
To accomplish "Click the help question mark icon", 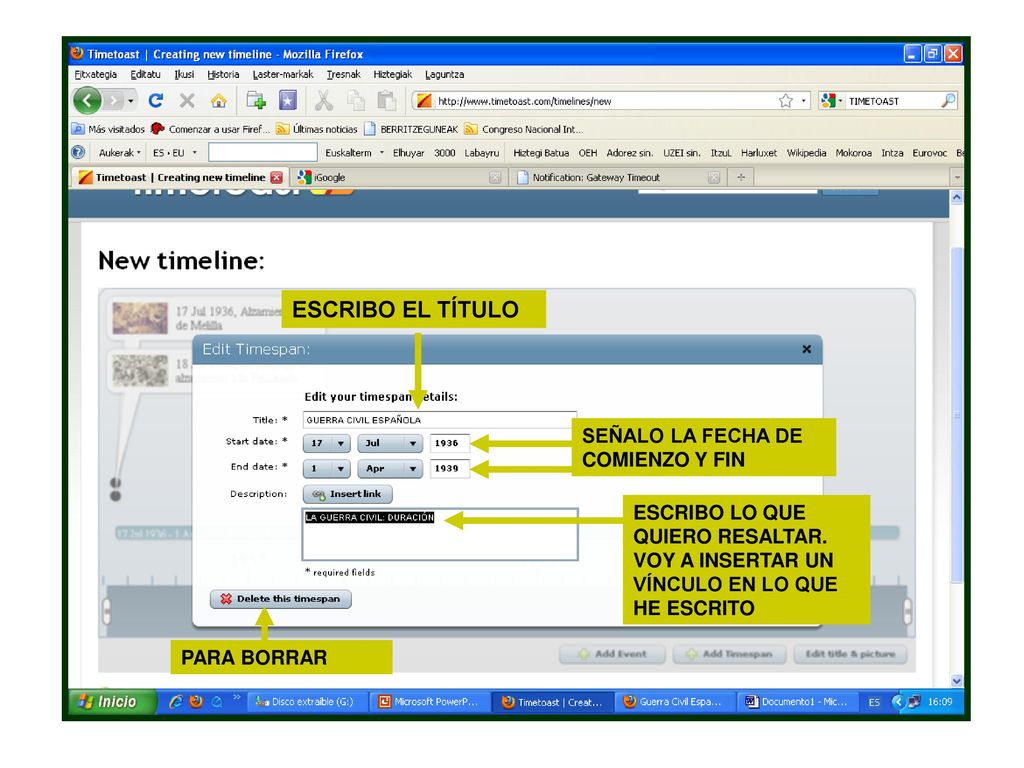I will 78,152.
